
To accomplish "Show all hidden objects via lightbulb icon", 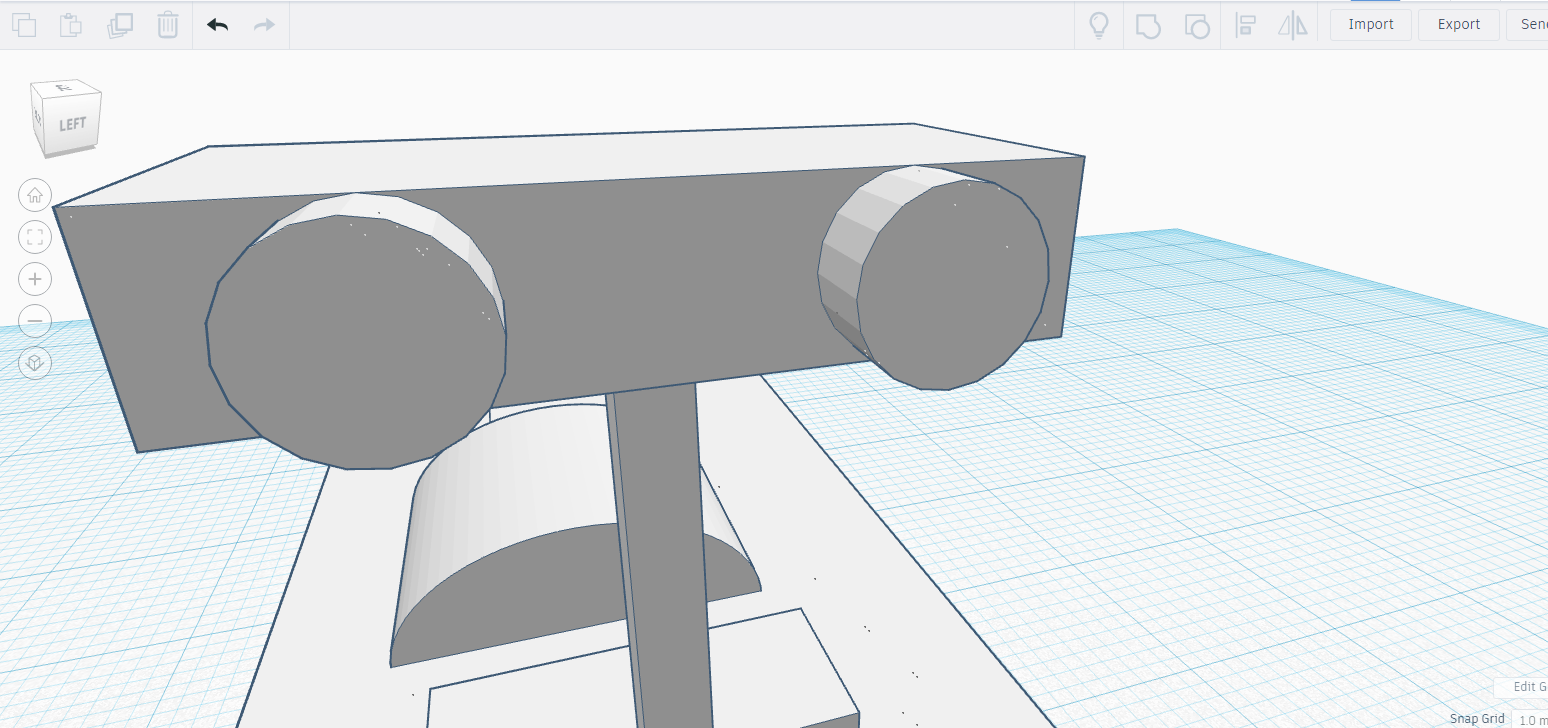I will coord(1099,25).
